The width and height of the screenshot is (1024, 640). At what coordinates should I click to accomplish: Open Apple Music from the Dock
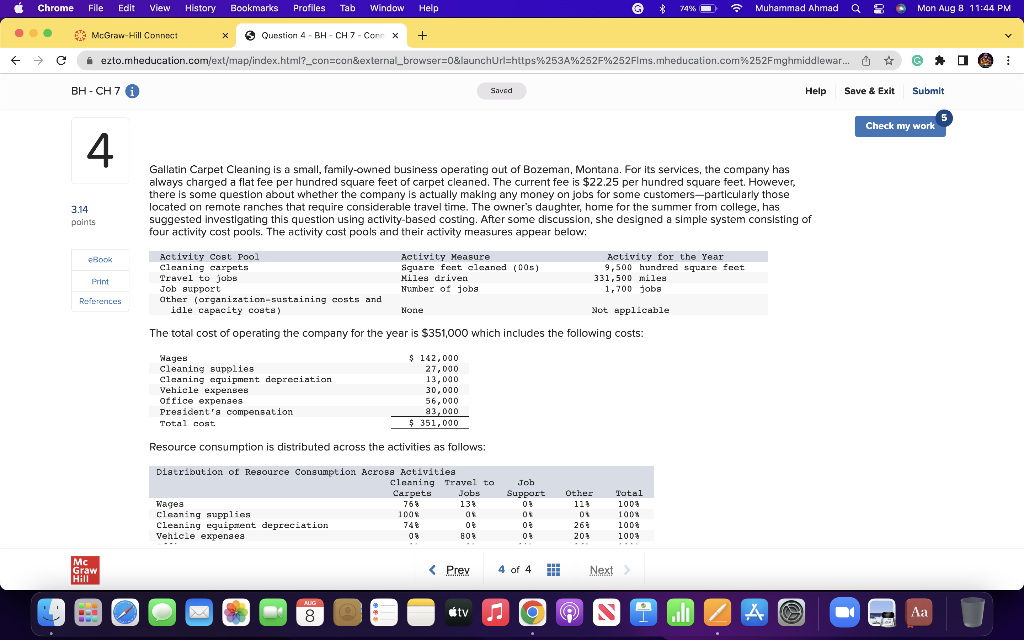pos(496,612)
